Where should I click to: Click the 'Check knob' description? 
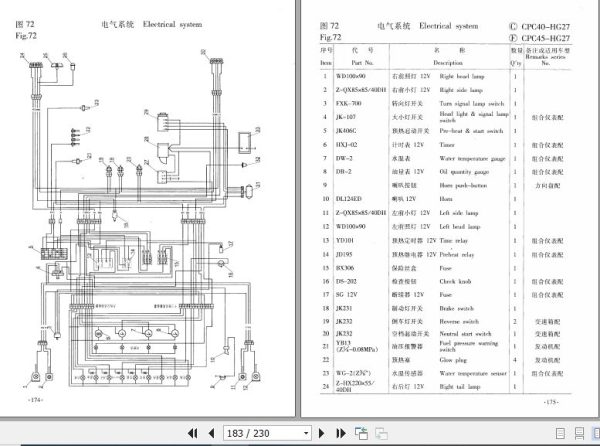click(455, 282)
